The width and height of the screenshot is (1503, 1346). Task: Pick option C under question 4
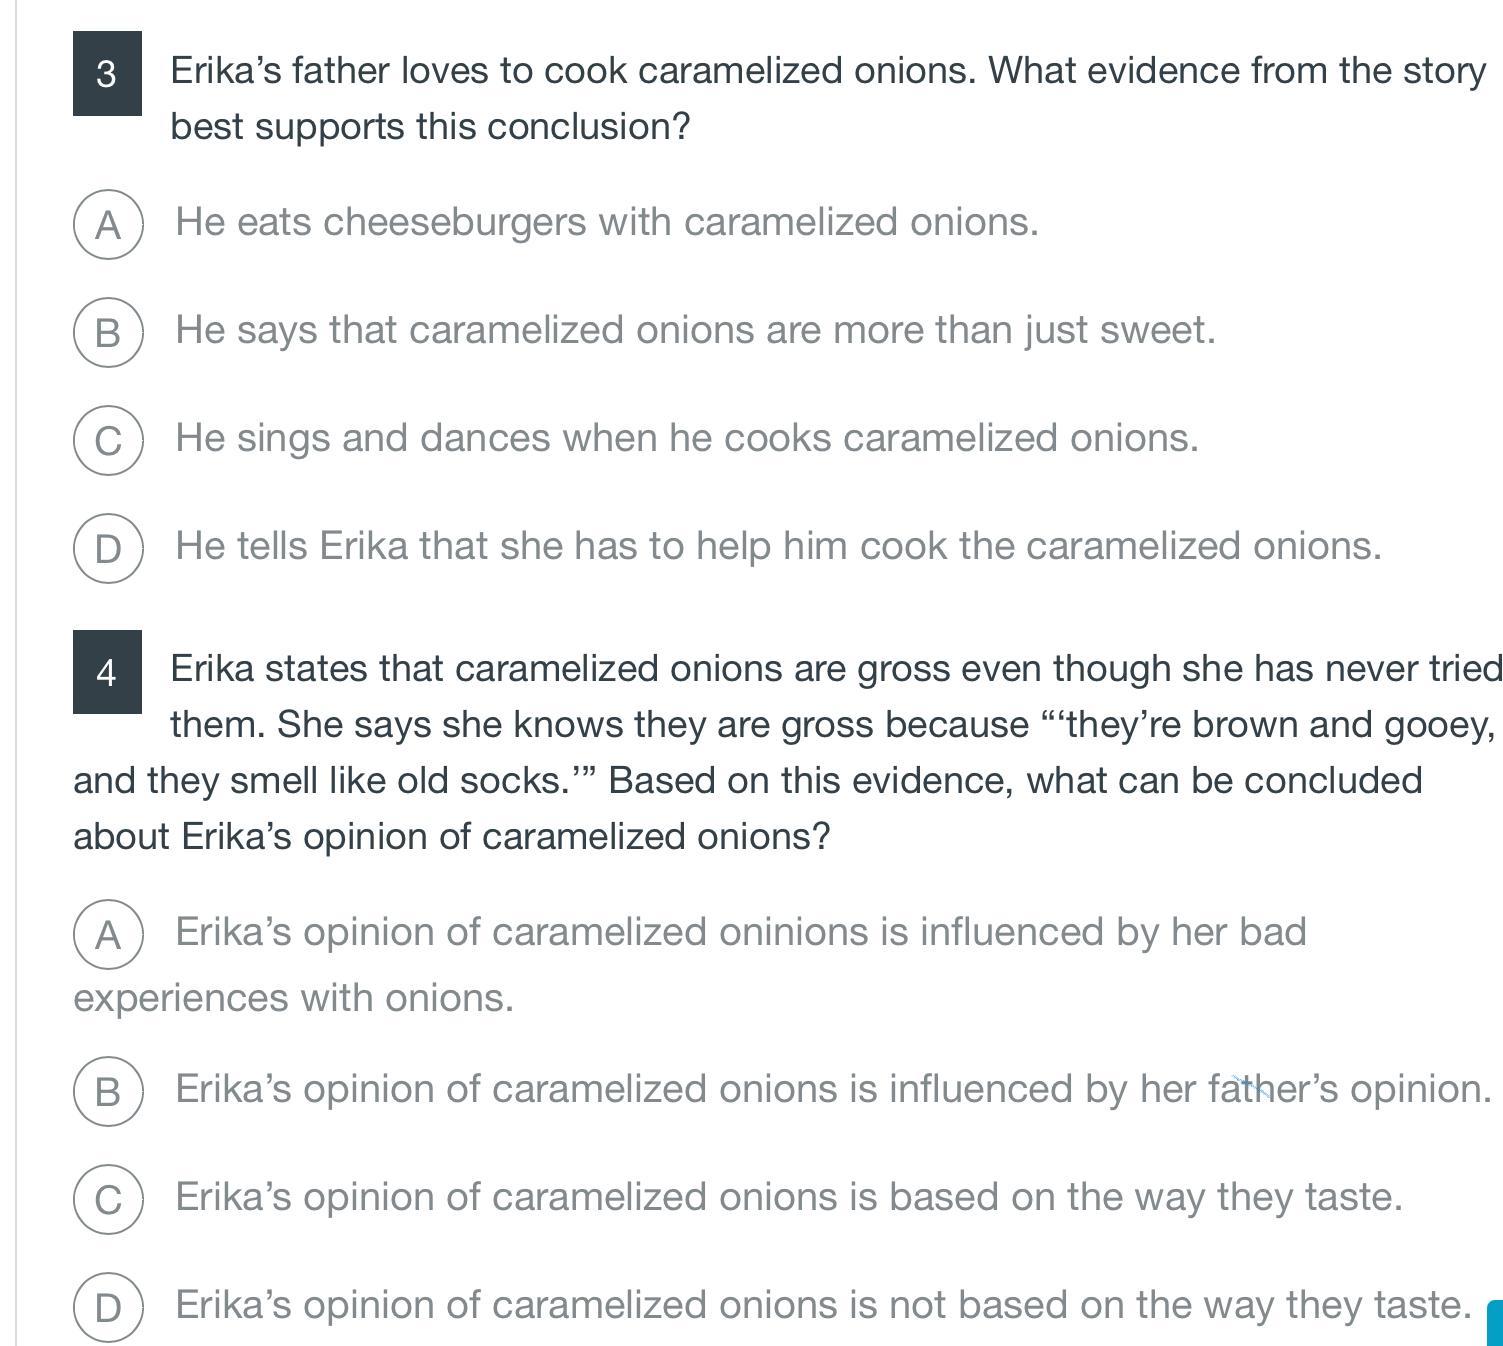tap(108, 1200)
